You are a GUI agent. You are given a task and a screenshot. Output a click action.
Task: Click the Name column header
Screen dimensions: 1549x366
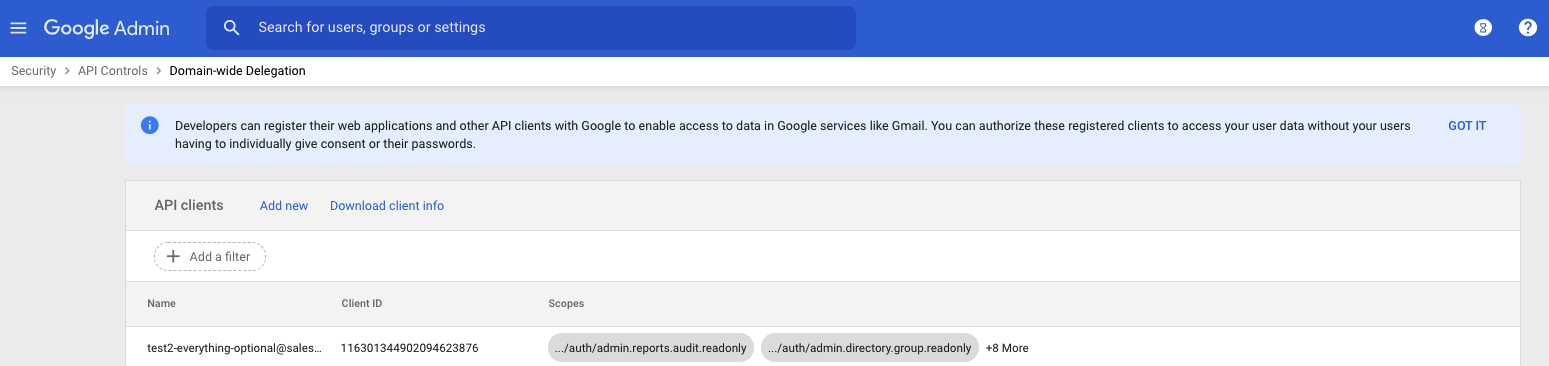tap(161, 303)
